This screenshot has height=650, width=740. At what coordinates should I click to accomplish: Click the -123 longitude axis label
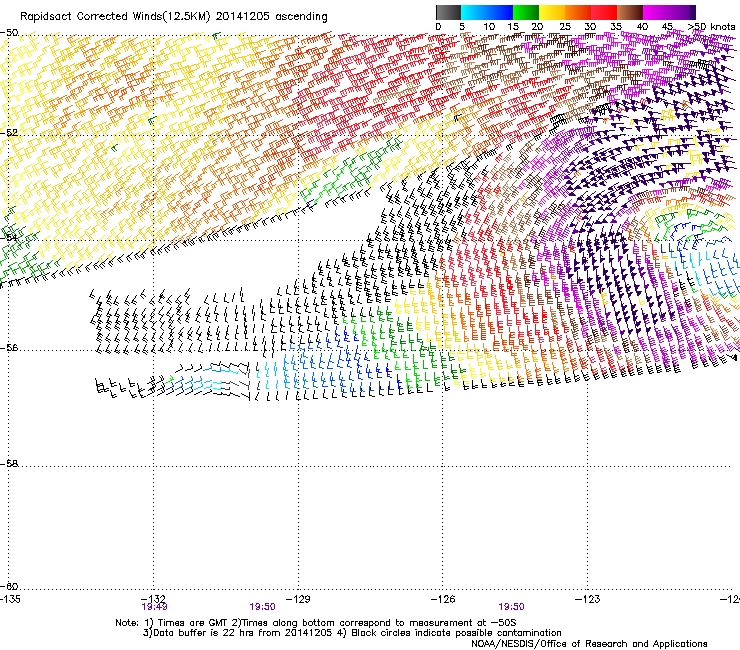(x=587, y=599)
